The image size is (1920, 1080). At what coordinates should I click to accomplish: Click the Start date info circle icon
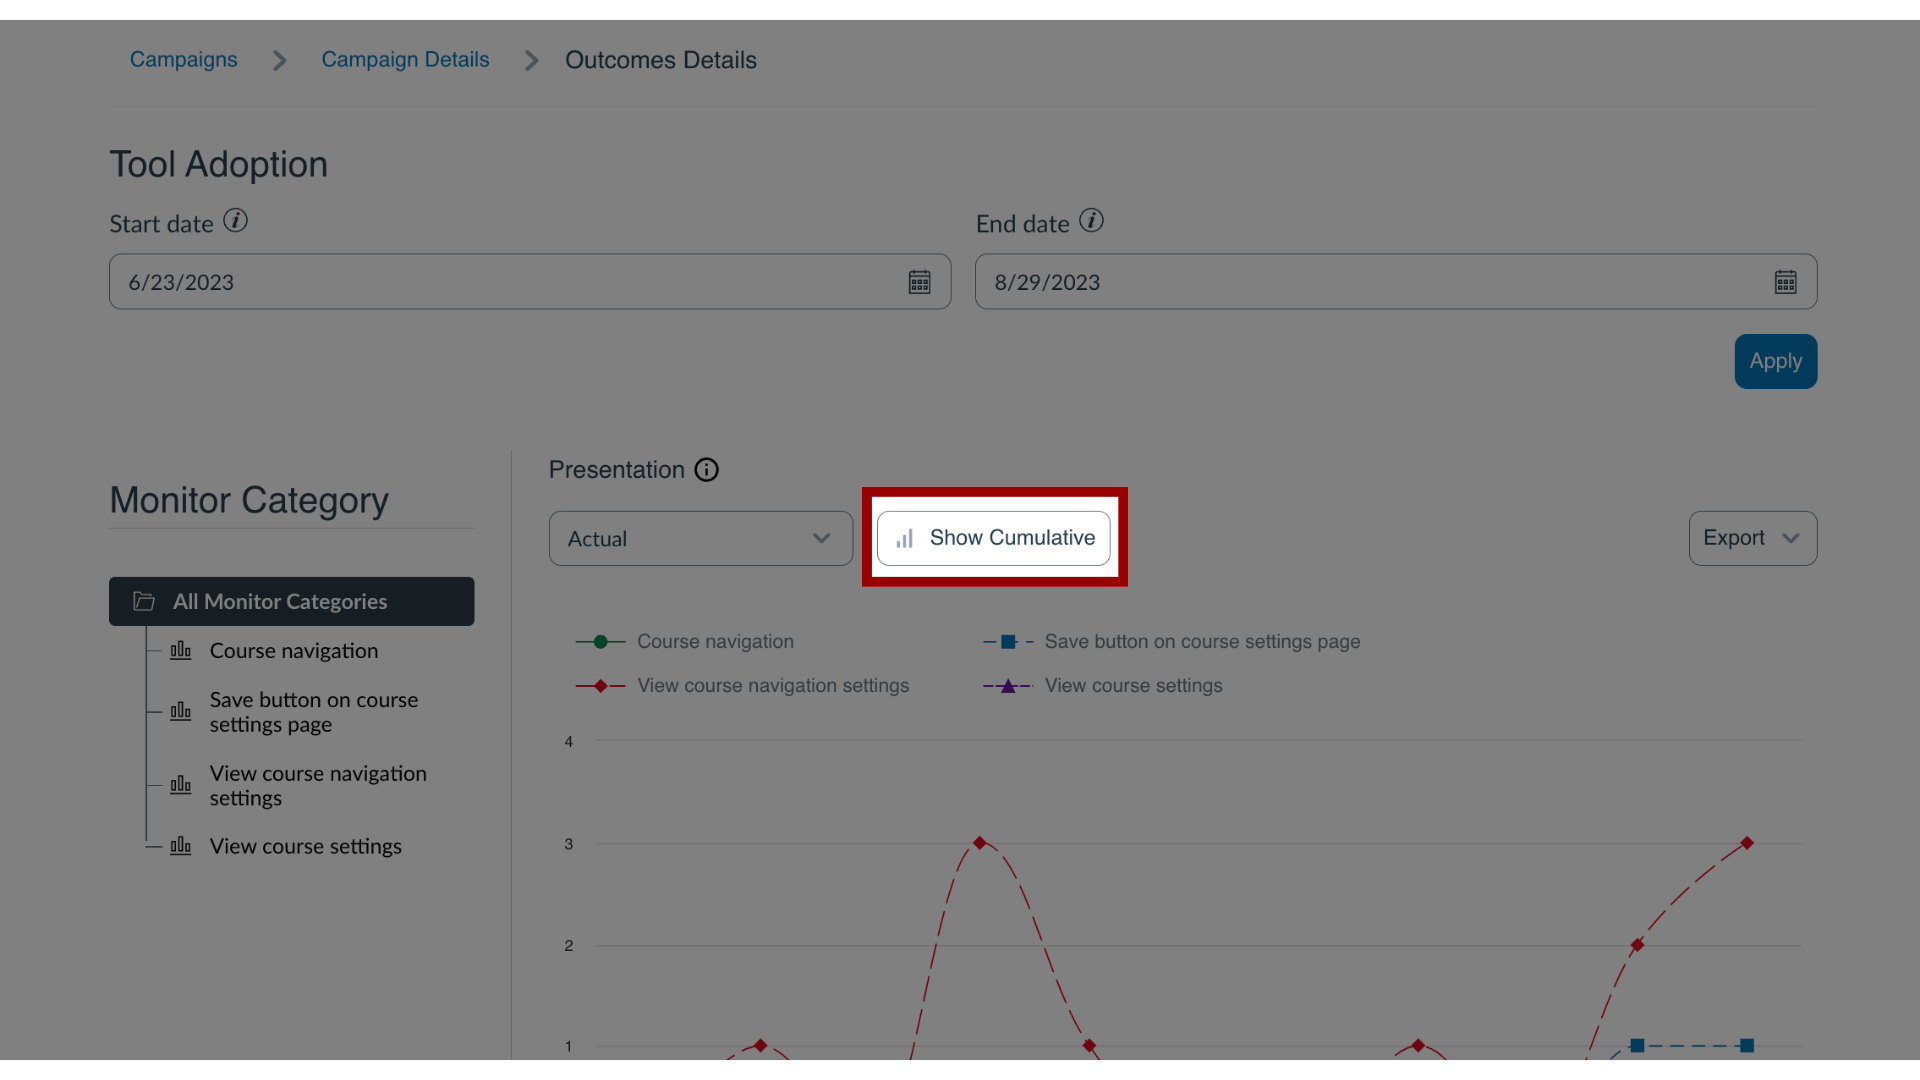pos(235,222)
